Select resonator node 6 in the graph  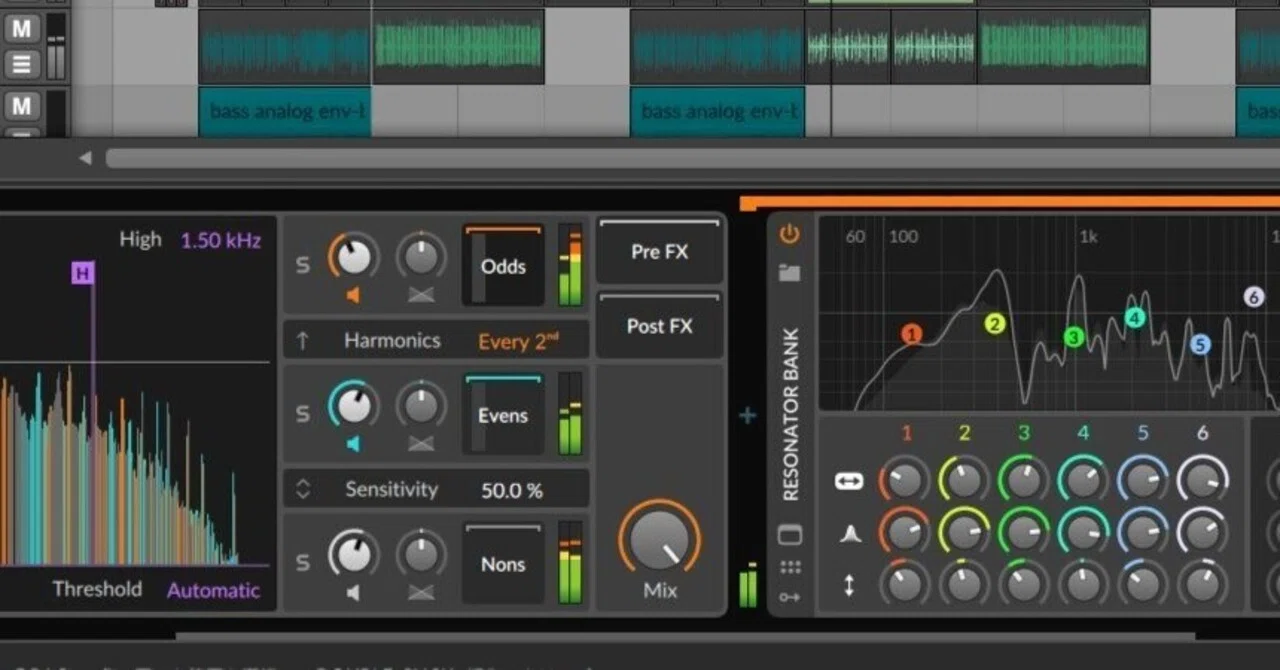click(1254, 297)
